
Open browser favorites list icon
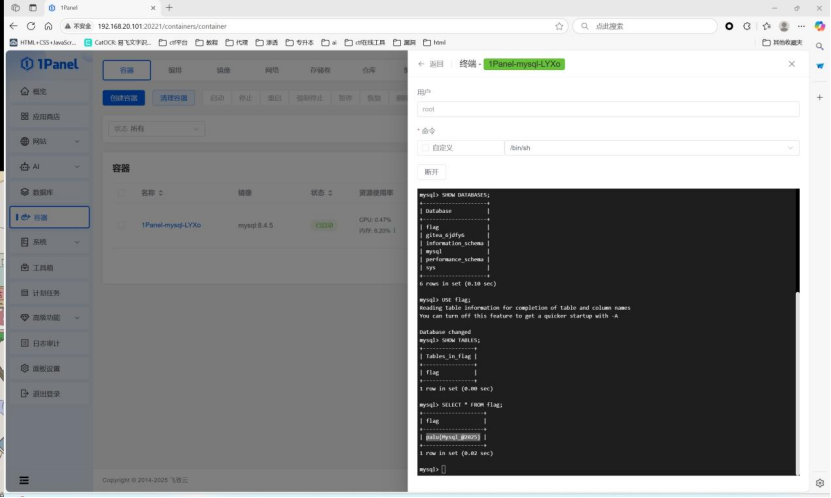tap(766, 26)
